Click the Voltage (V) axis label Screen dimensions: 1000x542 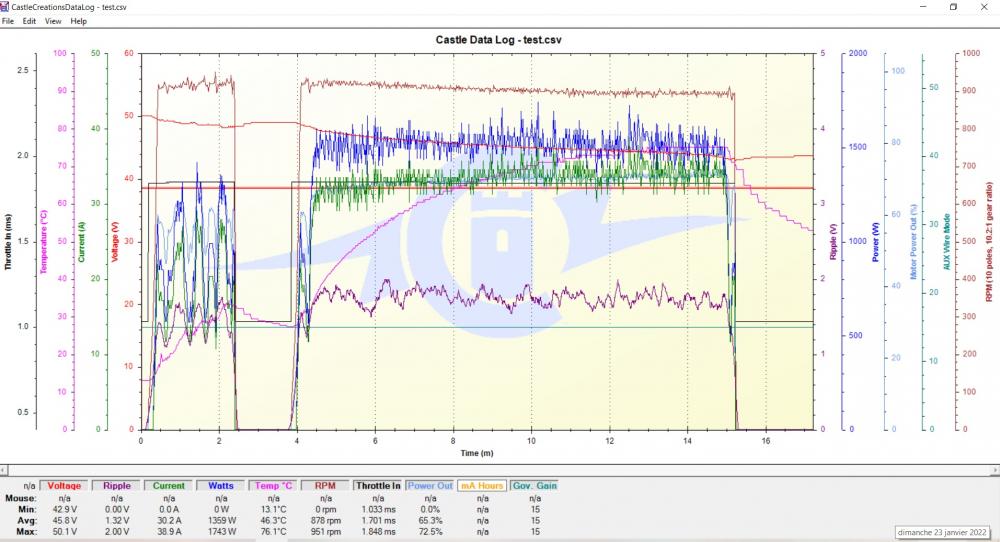115,242
